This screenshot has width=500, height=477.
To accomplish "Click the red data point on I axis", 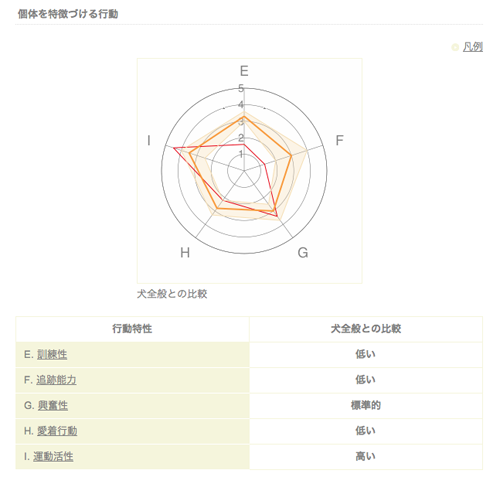I will click(x=174, y=148).
